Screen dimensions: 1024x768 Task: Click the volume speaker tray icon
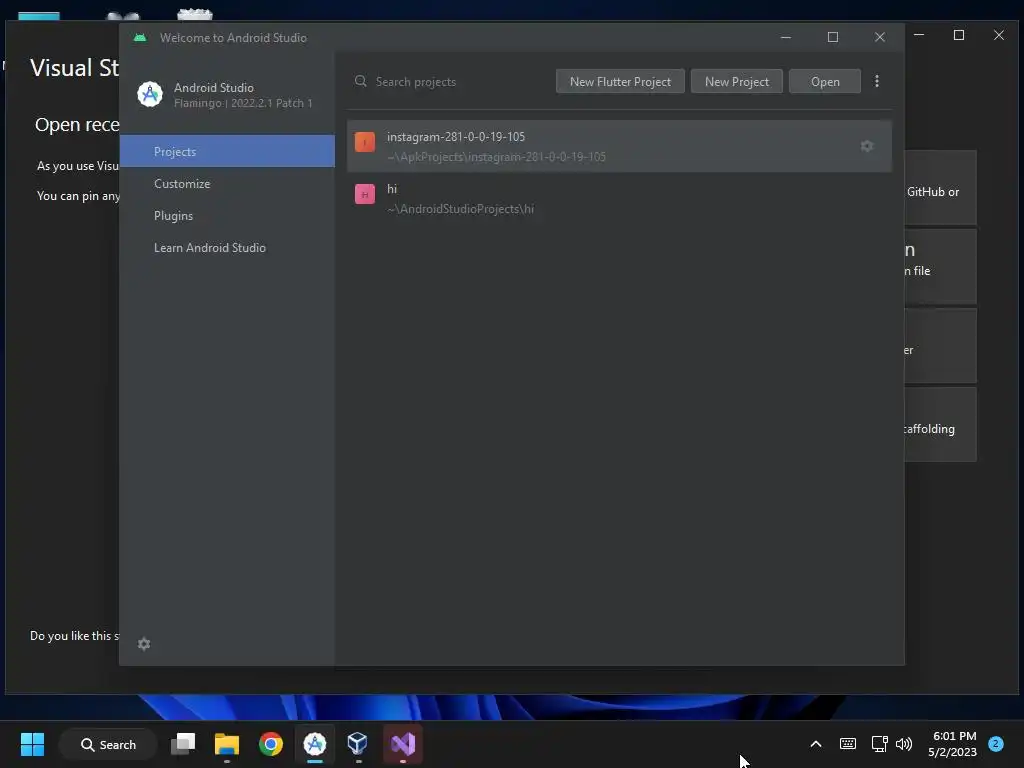tap(904, 744)
